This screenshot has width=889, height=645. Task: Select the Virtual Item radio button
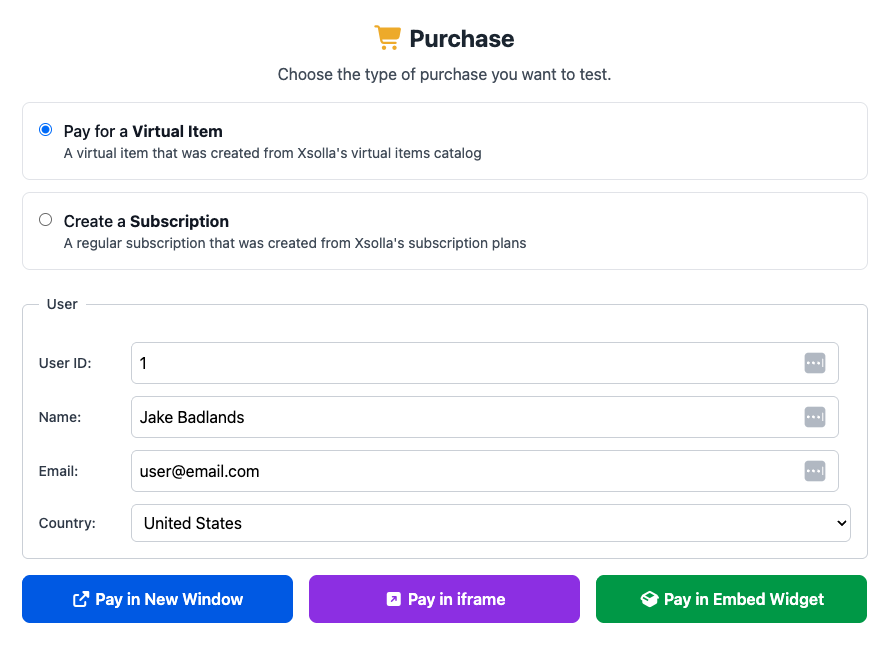(x=45, y=130)
